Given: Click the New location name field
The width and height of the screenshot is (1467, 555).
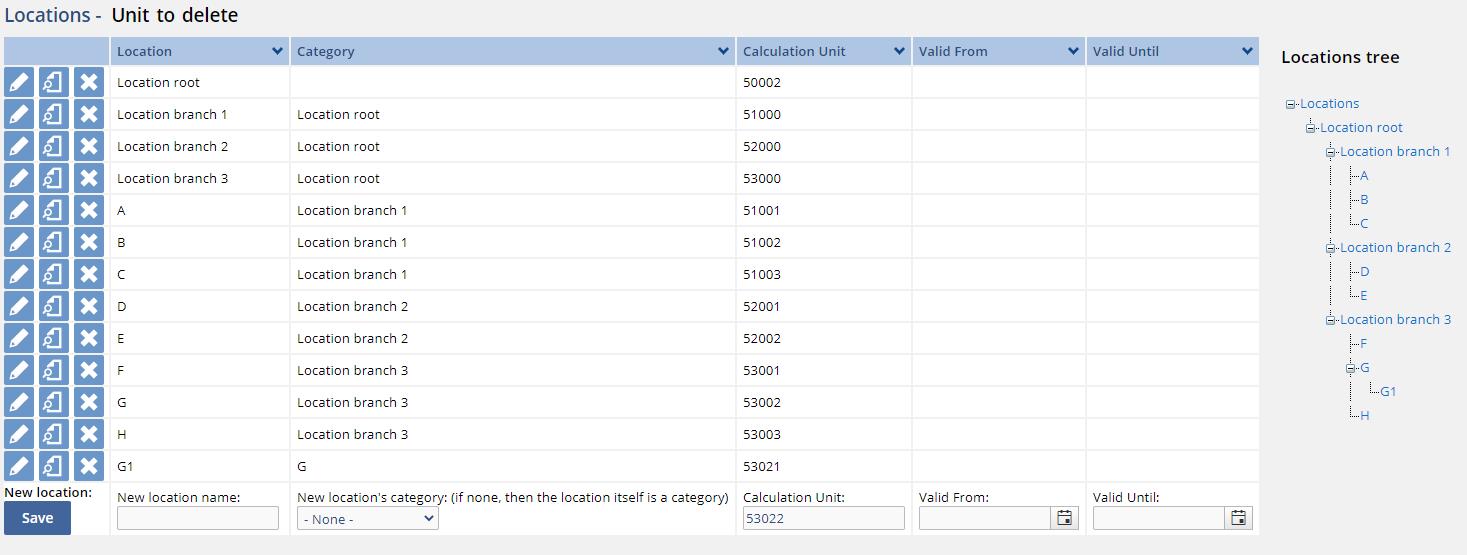Looking at the screenshot, I should coord(198,518).
